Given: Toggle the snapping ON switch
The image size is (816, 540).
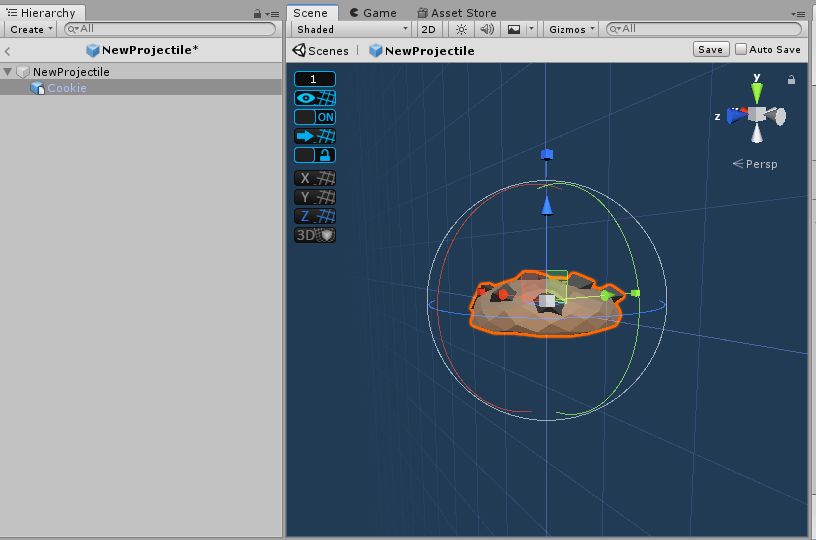Looking at the screenshot, I should click(315, 117).
